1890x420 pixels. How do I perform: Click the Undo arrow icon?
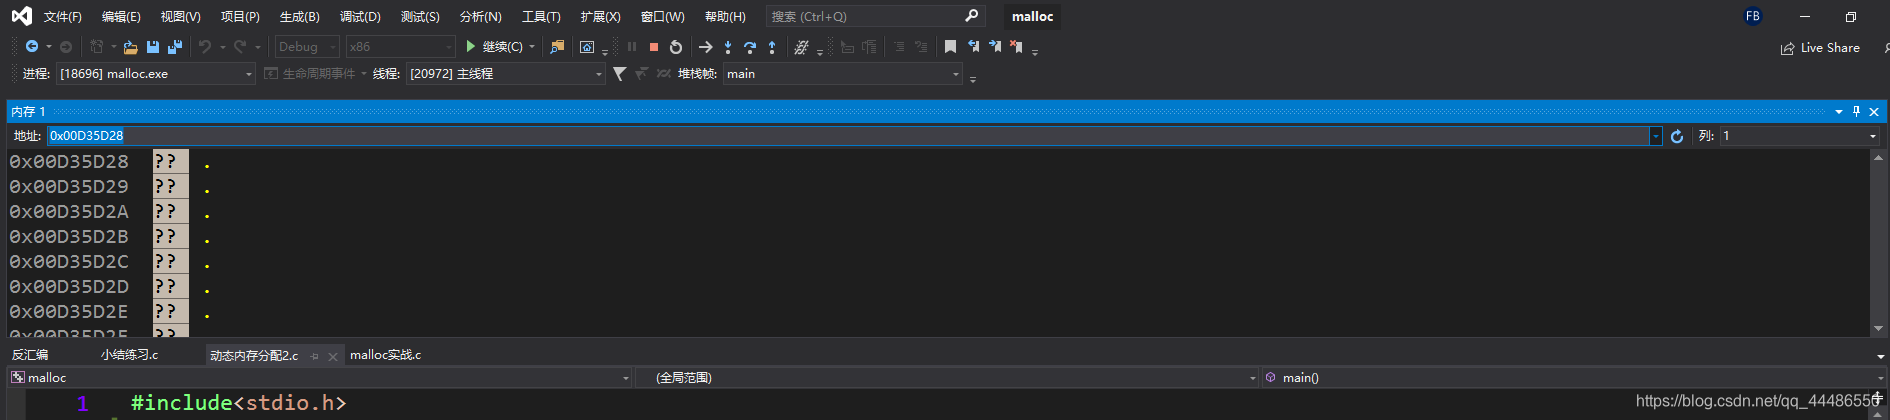point(205,47)
